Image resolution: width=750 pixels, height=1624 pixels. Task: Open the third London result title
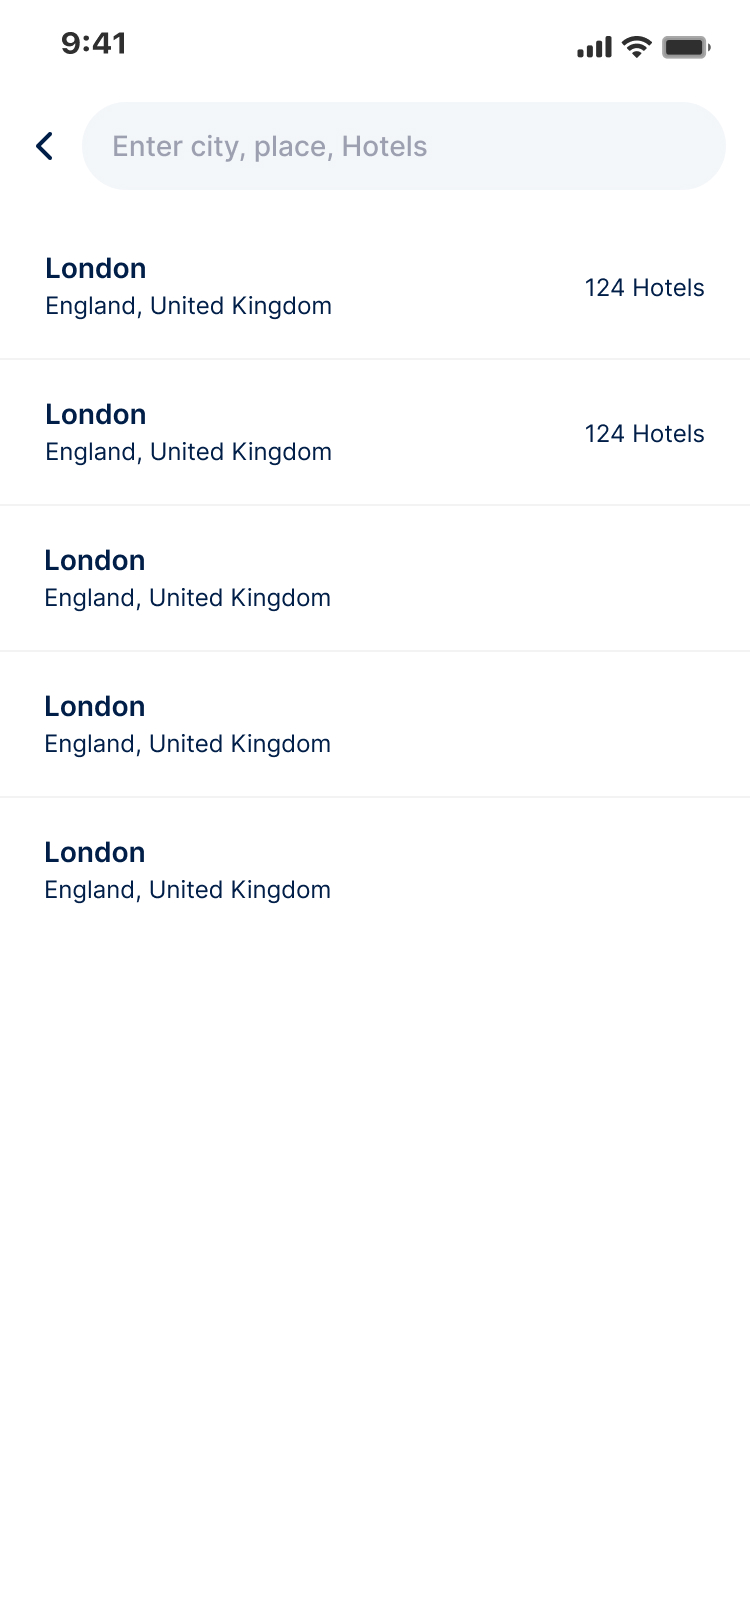(95, 560)
